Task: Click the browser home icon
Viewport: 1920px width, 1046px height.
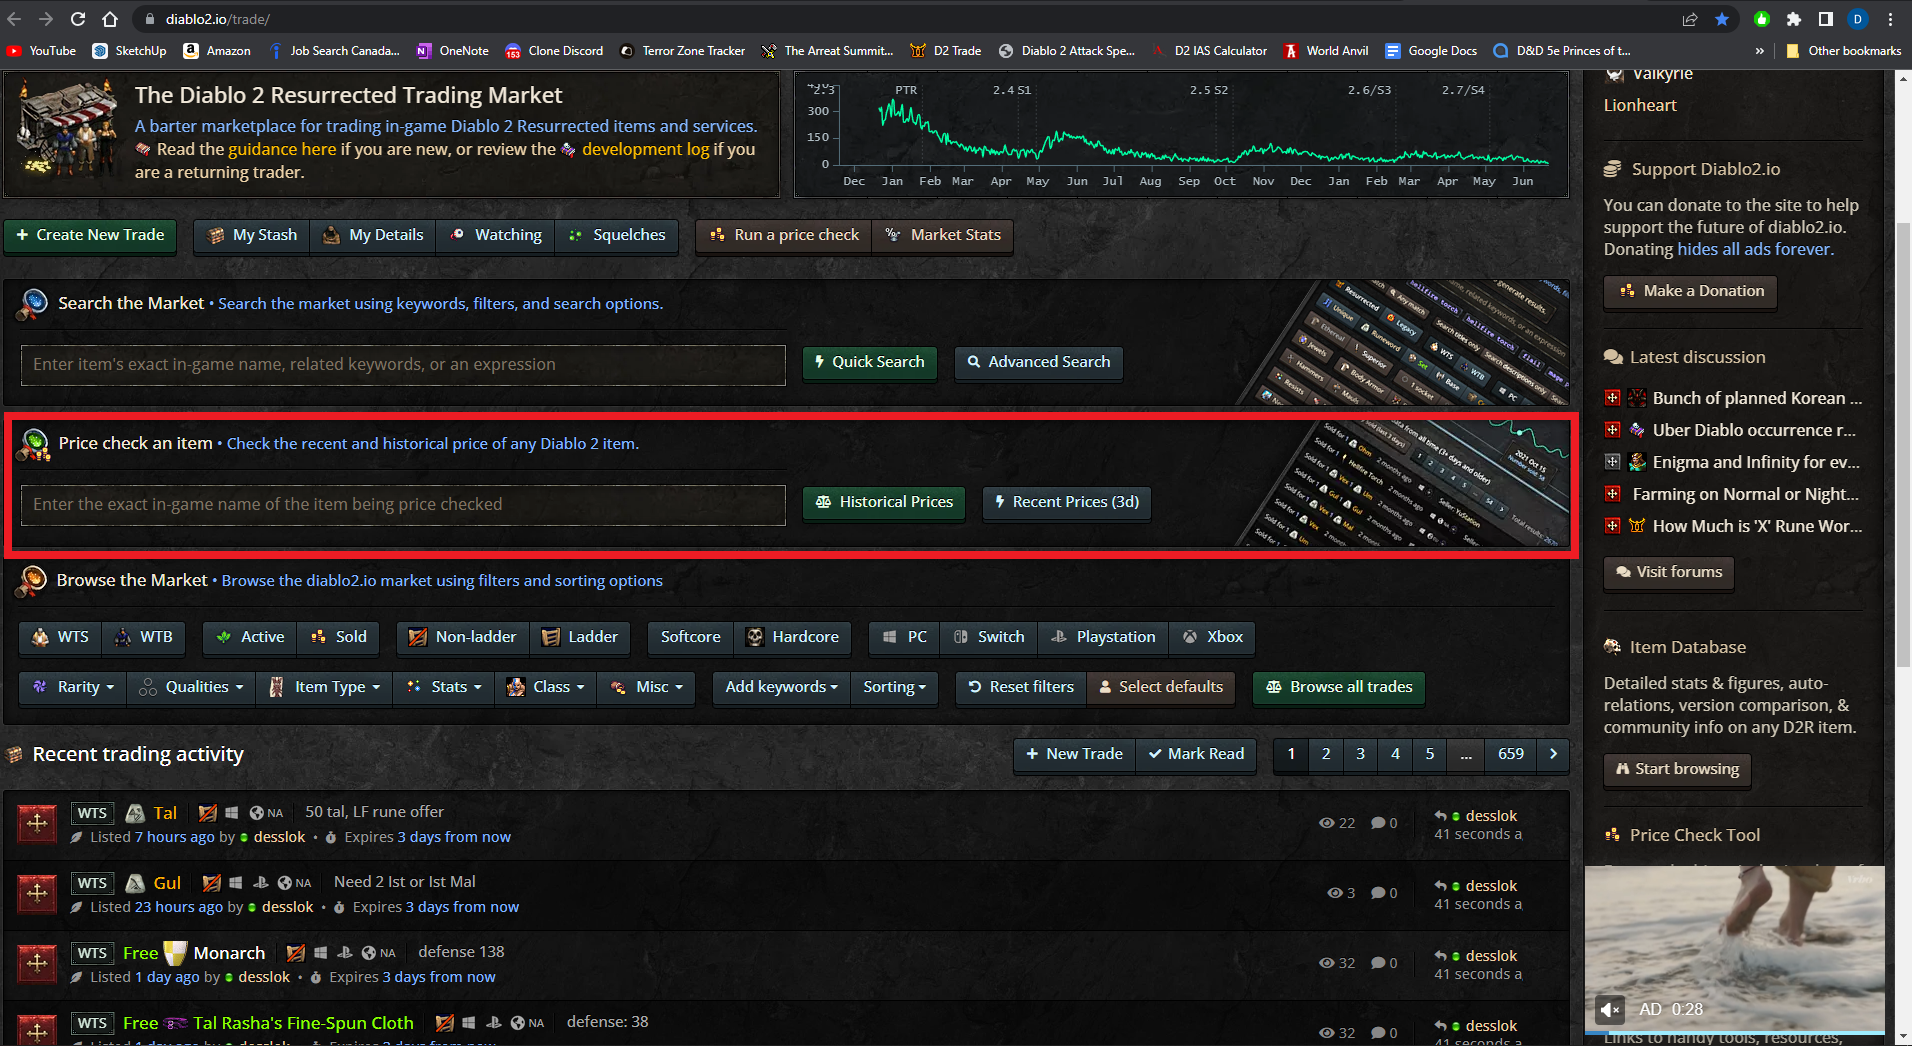Action: click(110, 19)
